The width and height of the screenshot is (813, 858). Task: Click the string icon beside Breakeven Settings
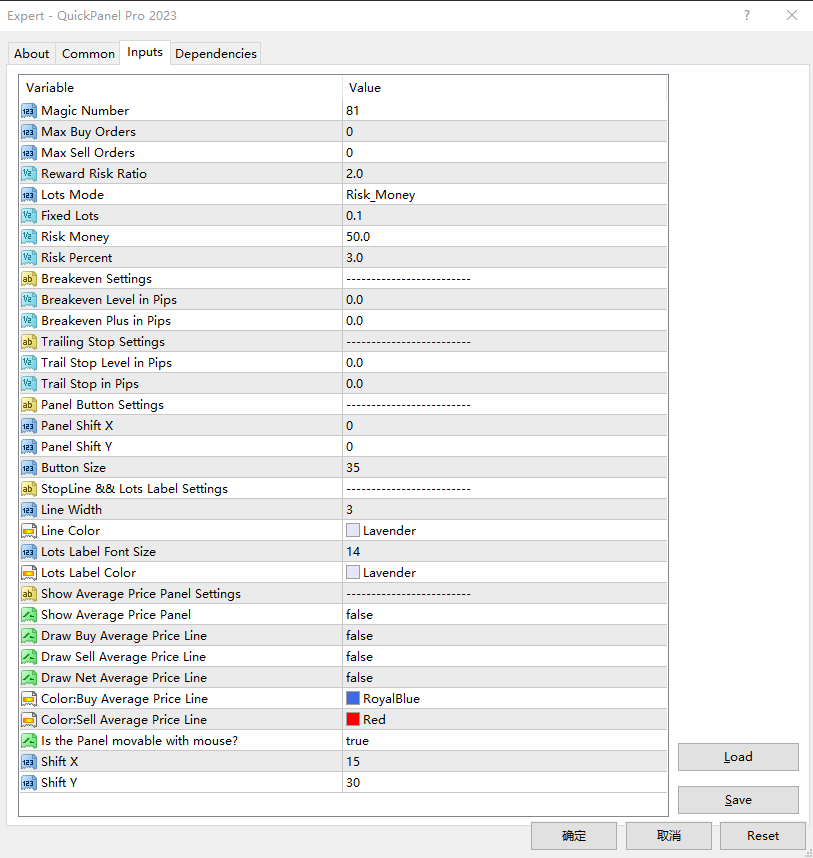coord(29,279)
